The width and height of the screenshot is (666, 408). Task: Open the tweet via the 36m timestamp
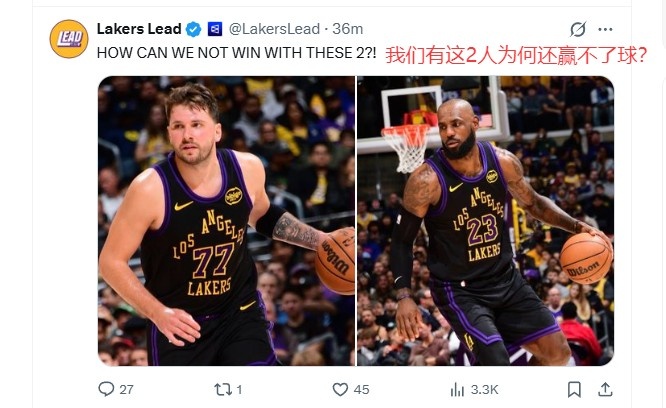click(347, 29)
